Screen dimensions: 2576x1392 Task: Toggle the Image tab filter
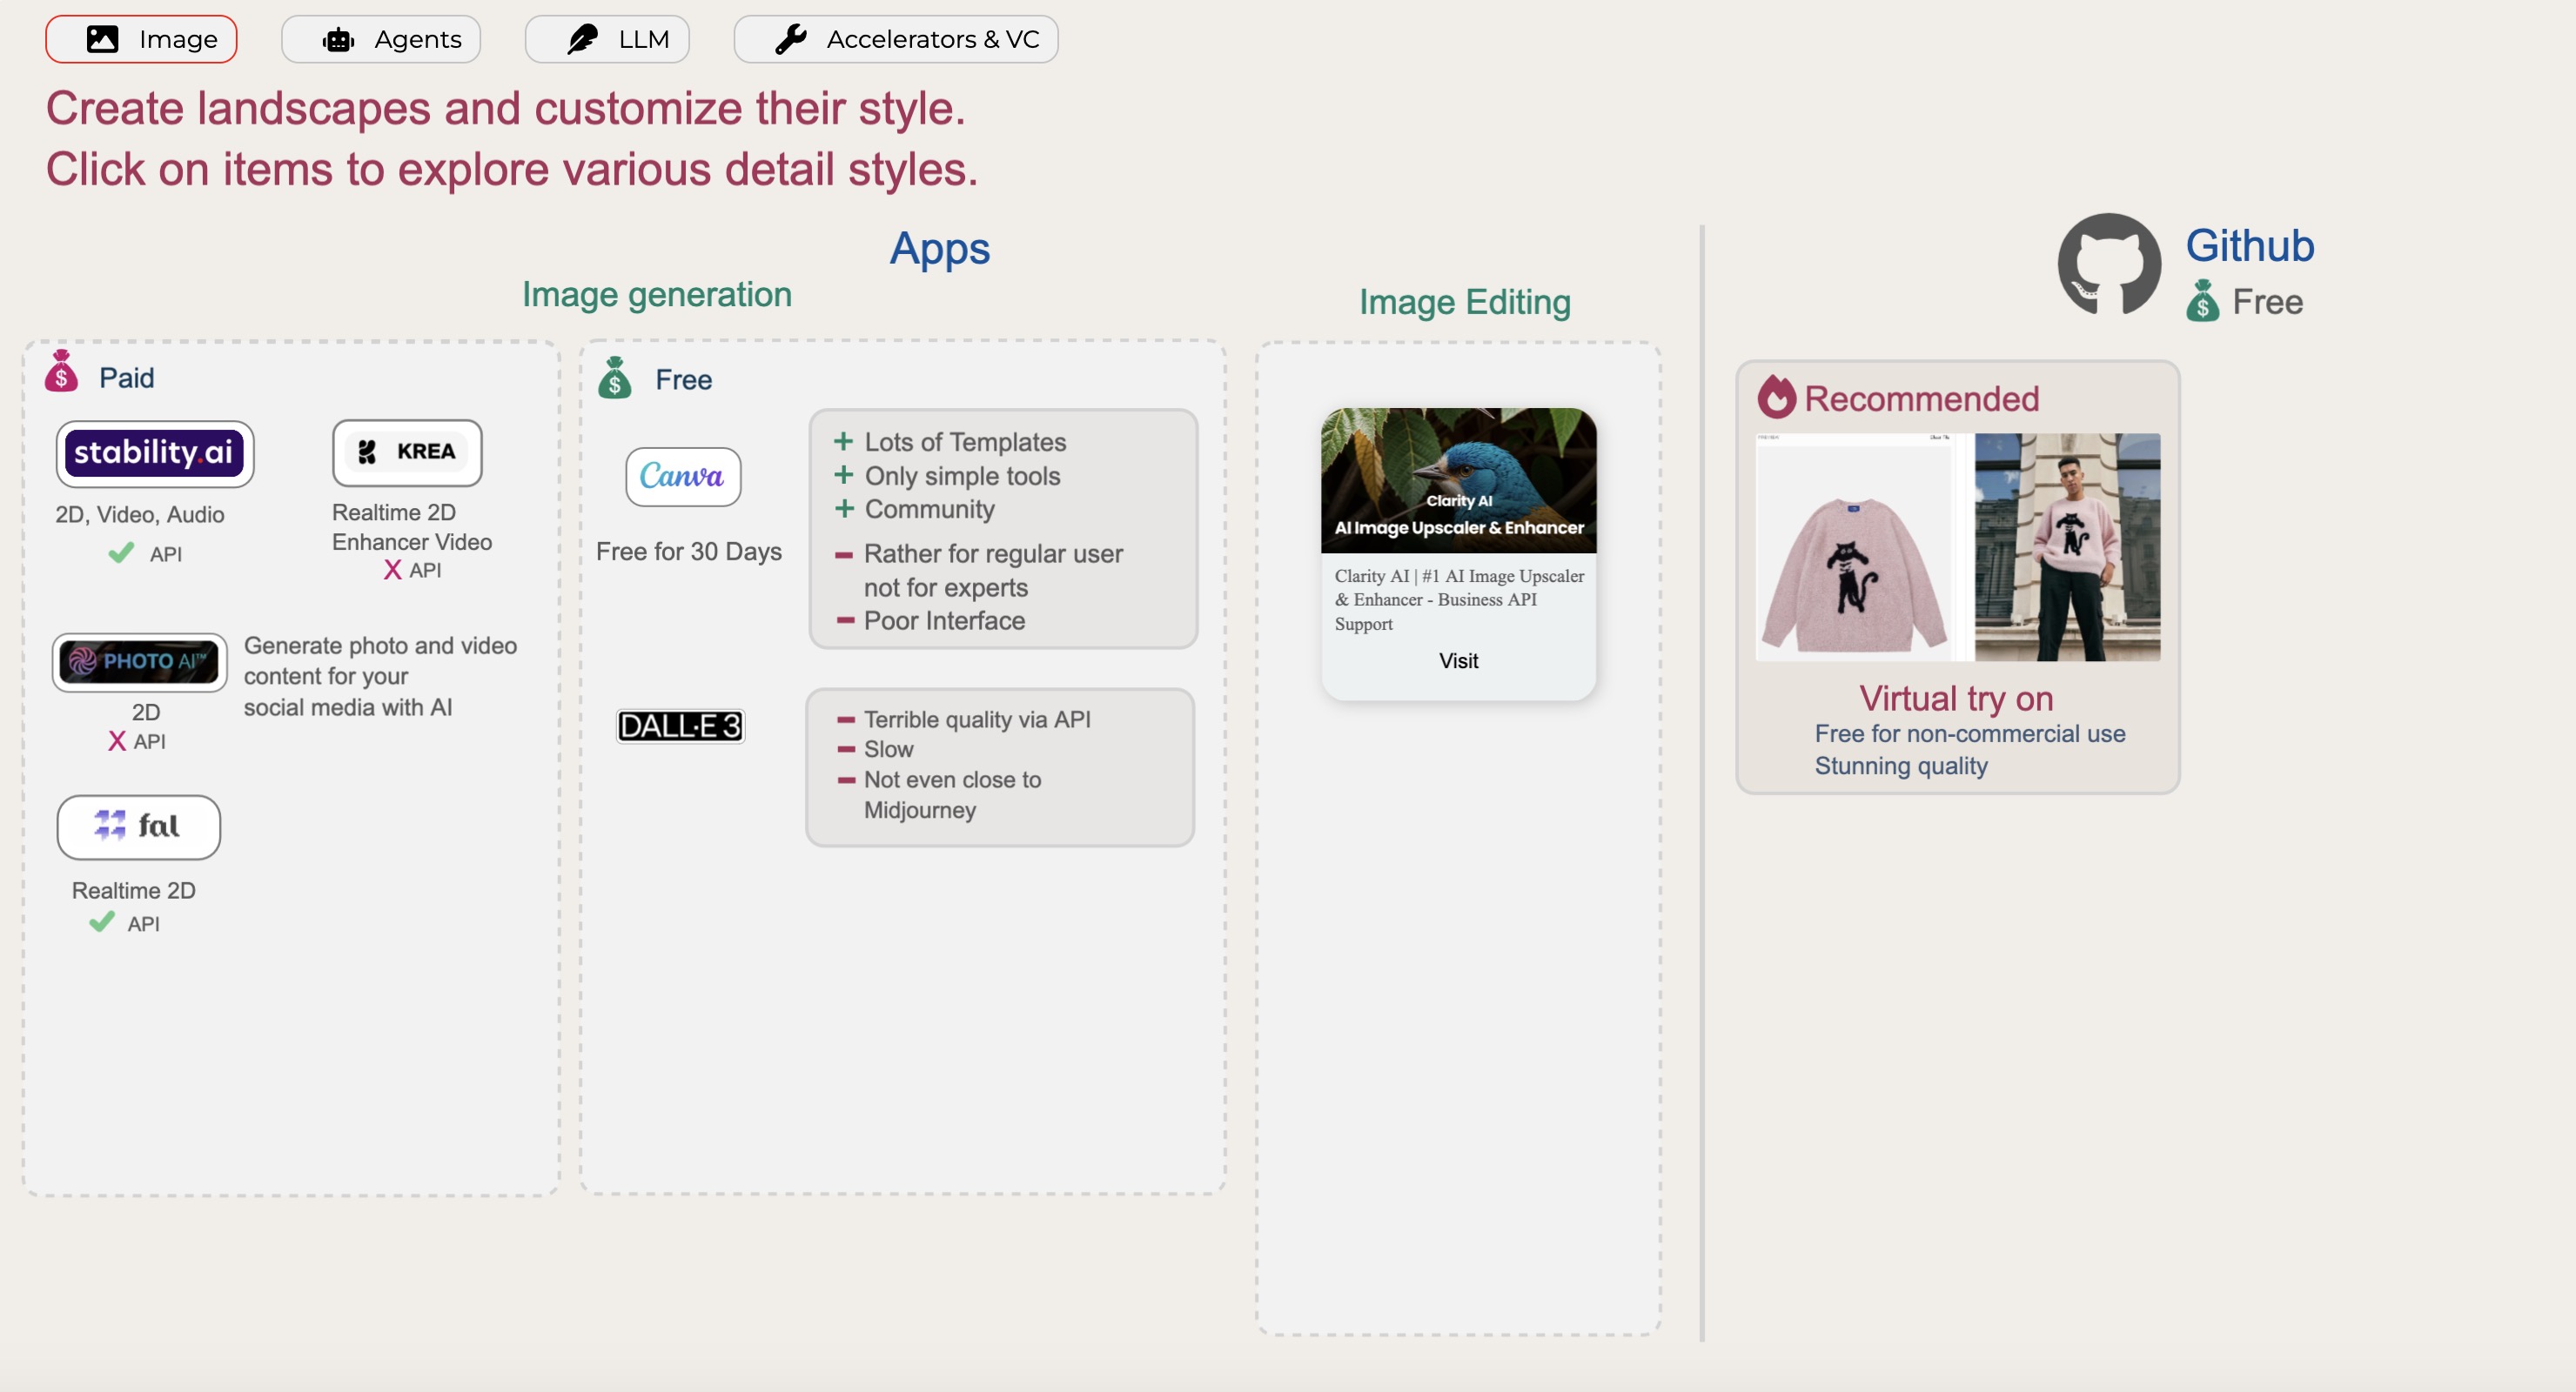[144, 37]
